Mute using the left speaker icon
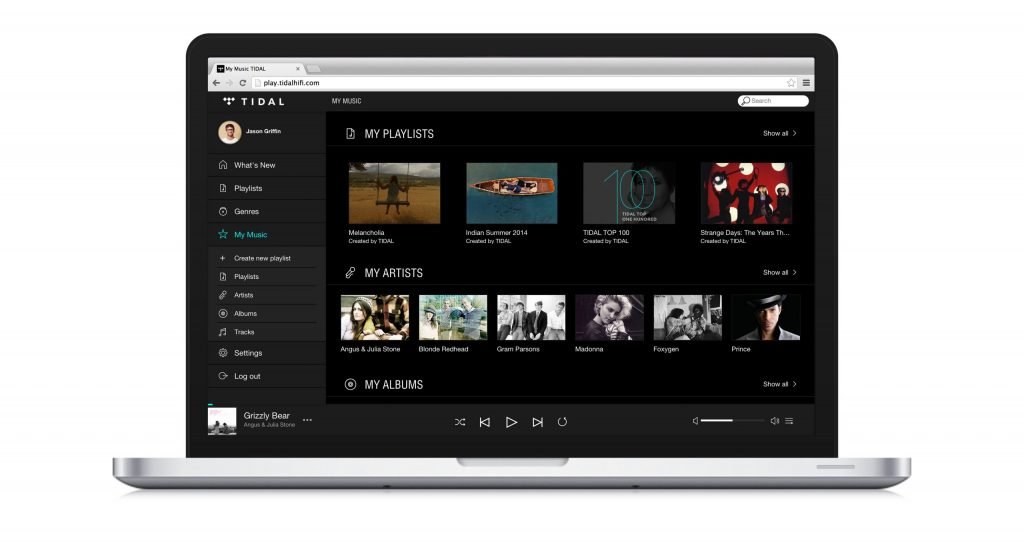This screenshot has height=542, width=1024. (x=695, y=421)
